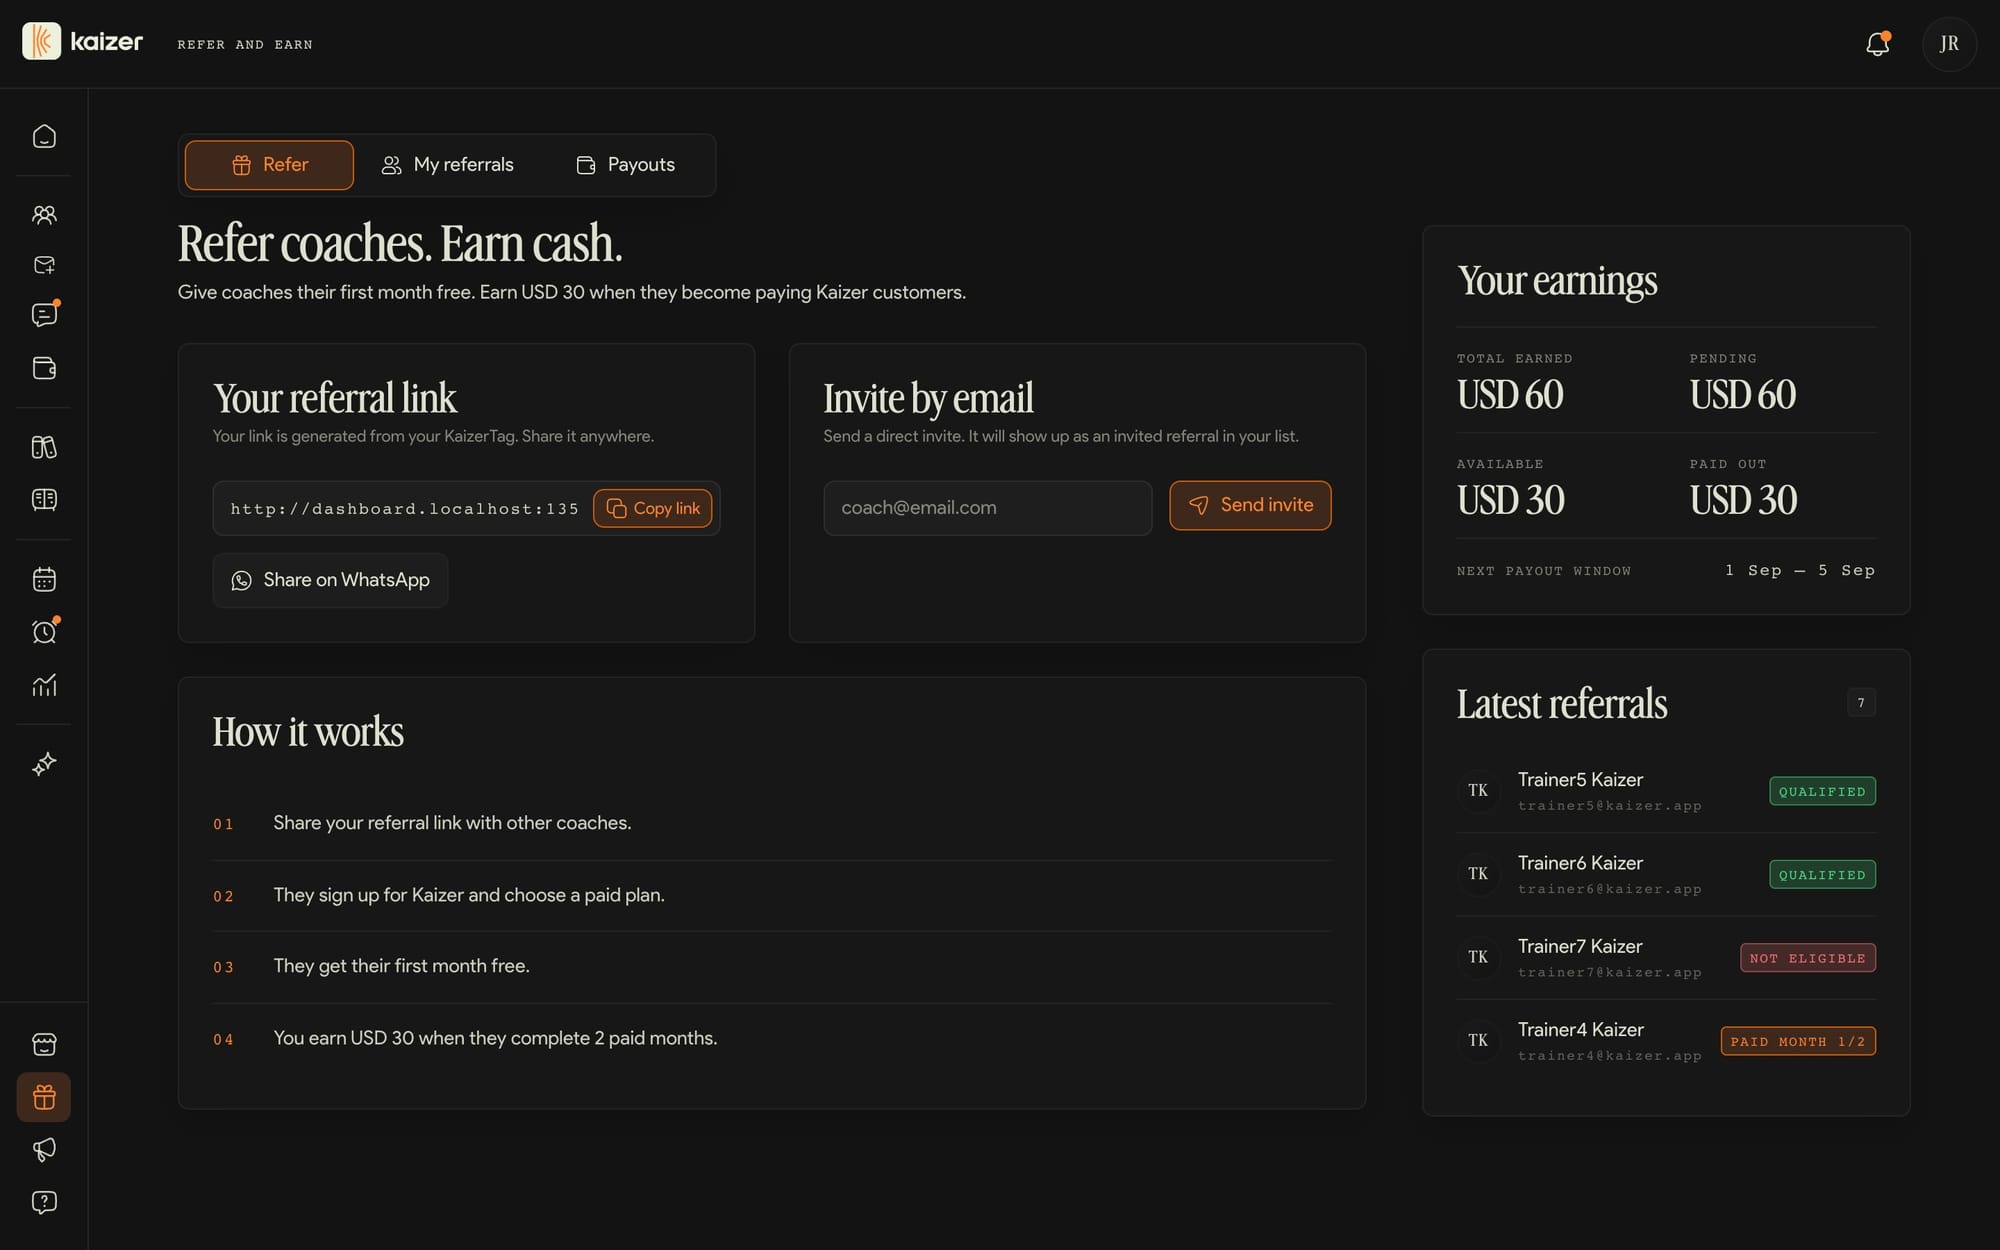The height and width of the screenshot is (1250, 2000).
Task: Click Trainer5's Qualified badge
Action: (x=1822, y=791)
